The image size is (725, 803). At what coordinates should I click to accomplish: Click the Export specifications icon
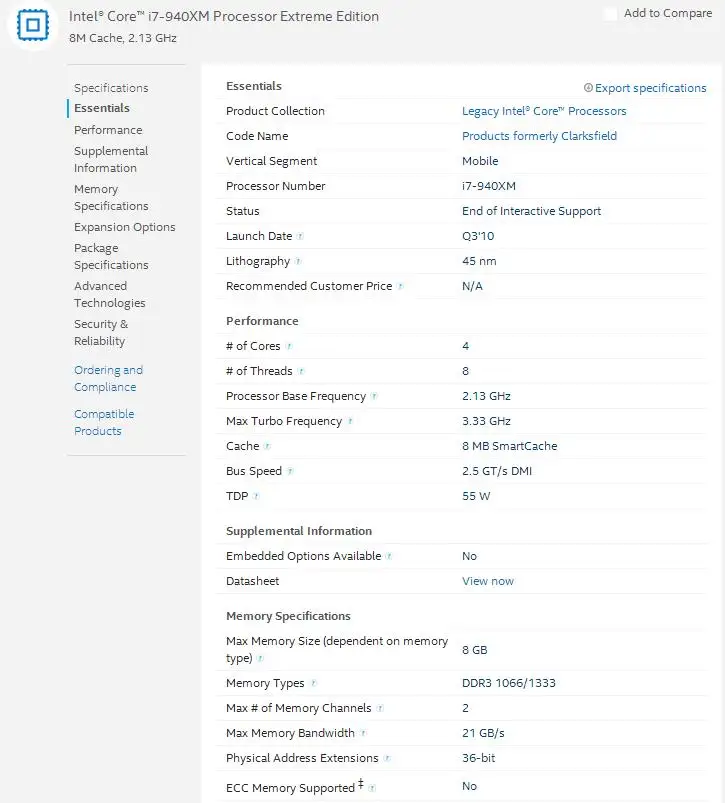point(588,88)
